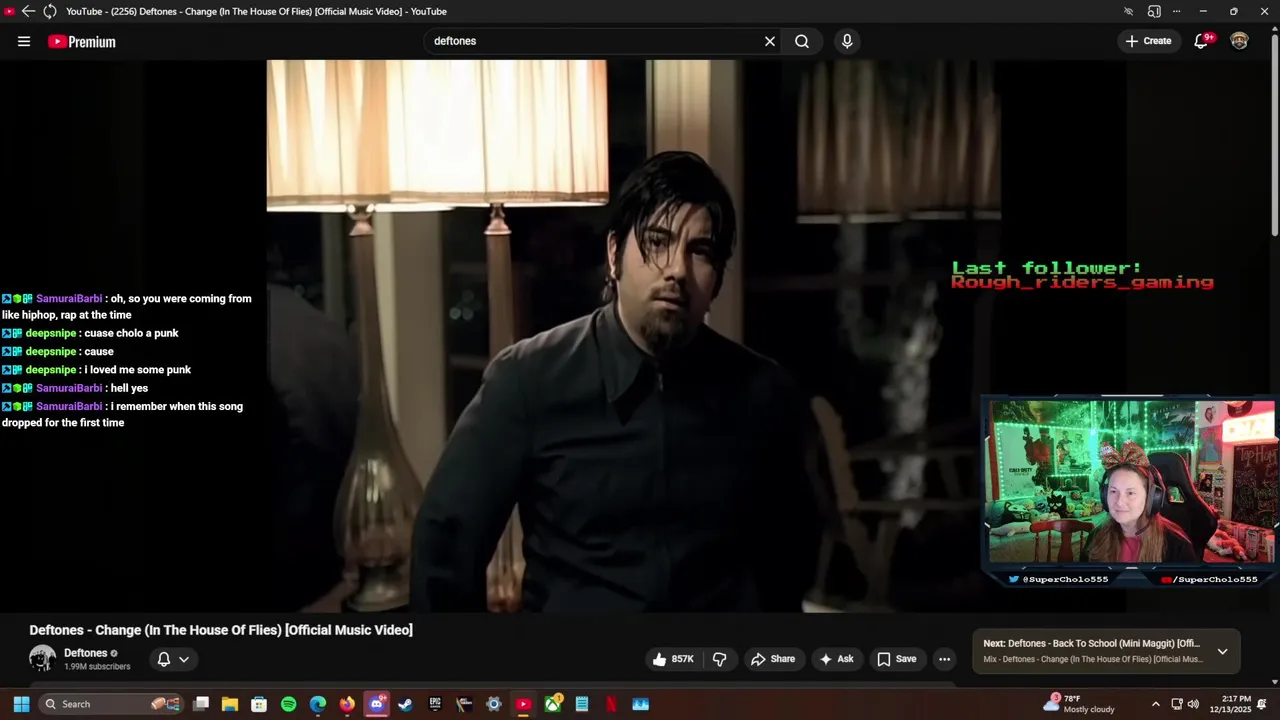Open Task View on the taskbar
The width and height of the screenshot is (1280, 720).
point(201,704)
